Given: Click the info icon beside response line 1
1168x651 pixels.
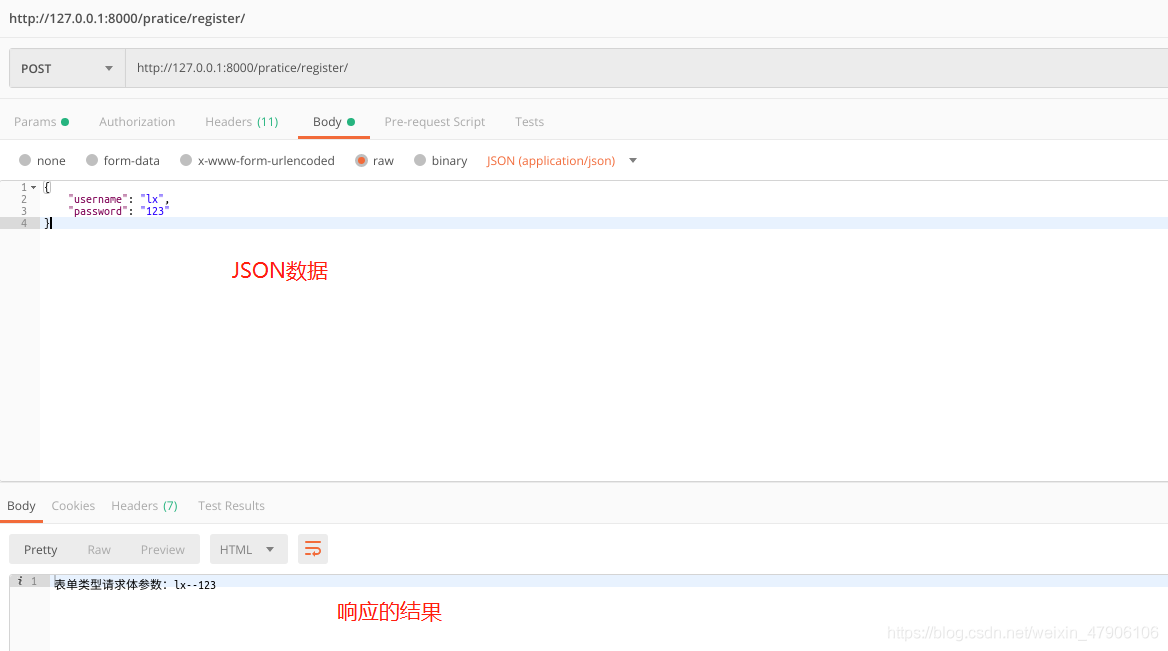Looking at the screenshot, I should tap(18, 580).
